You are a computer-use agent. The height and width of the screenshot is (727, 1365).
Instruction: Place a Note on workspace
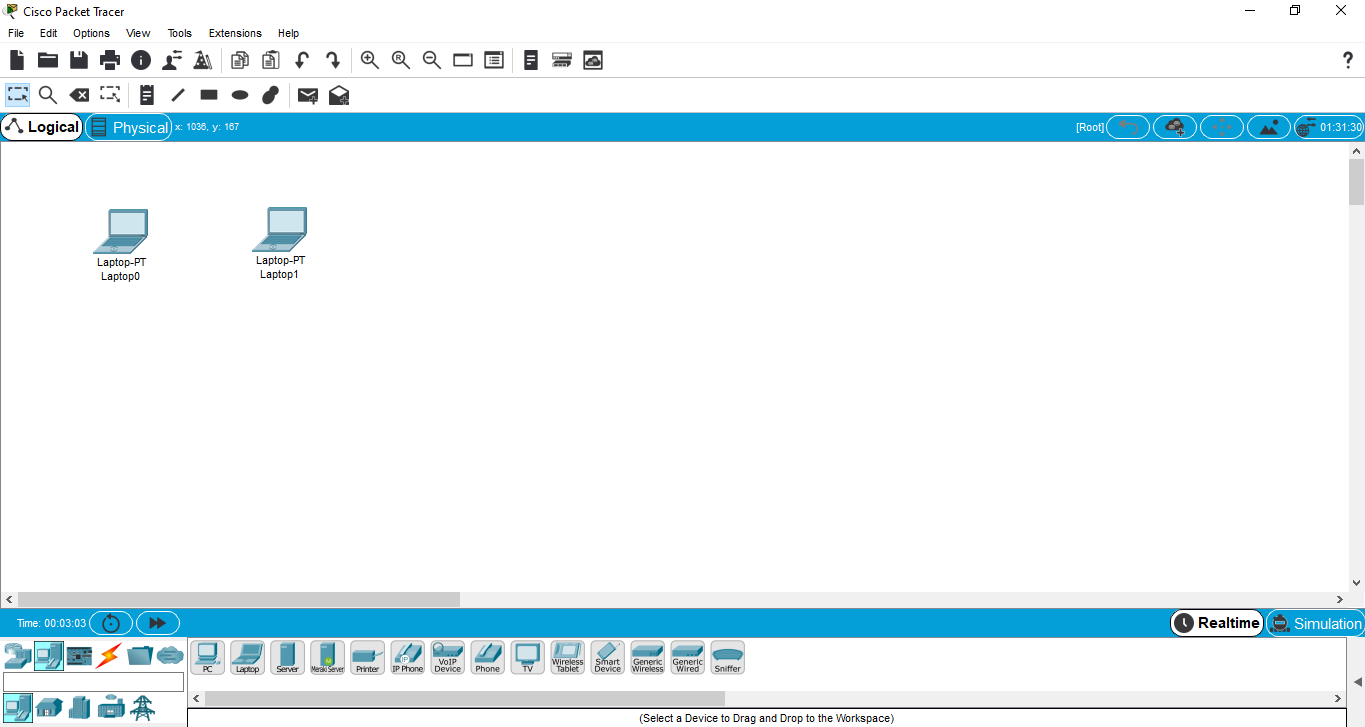click(x=147, y=95)
